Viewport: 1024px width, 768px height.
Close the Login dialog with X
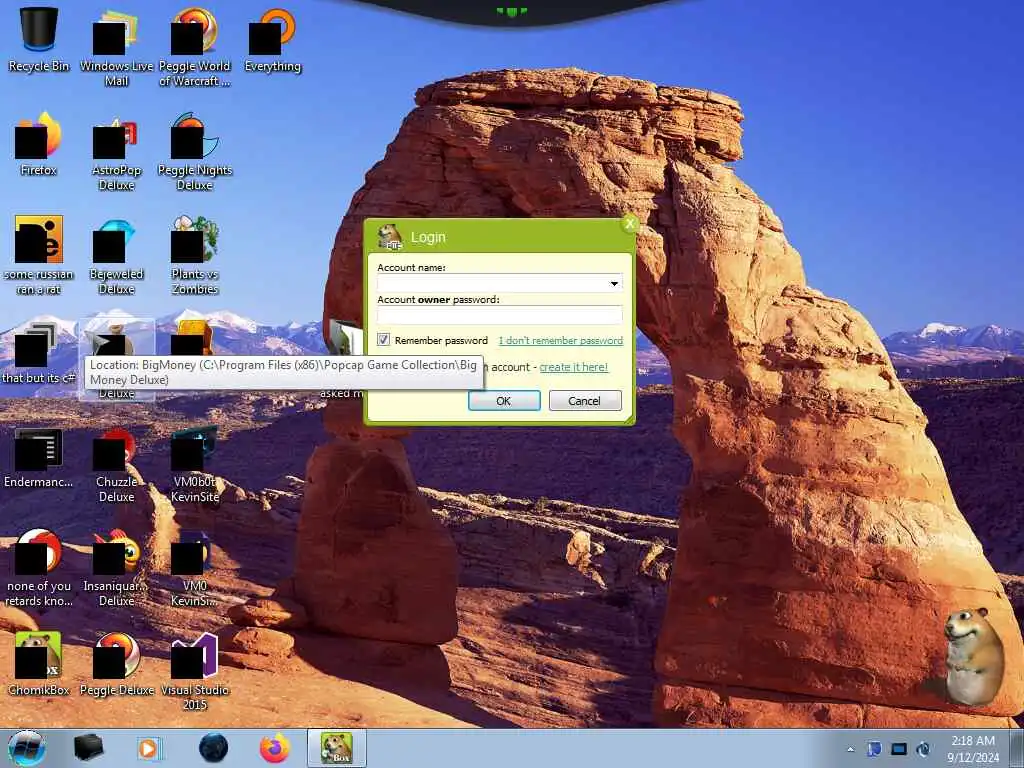pyautogui.click(x=630, y=224)
